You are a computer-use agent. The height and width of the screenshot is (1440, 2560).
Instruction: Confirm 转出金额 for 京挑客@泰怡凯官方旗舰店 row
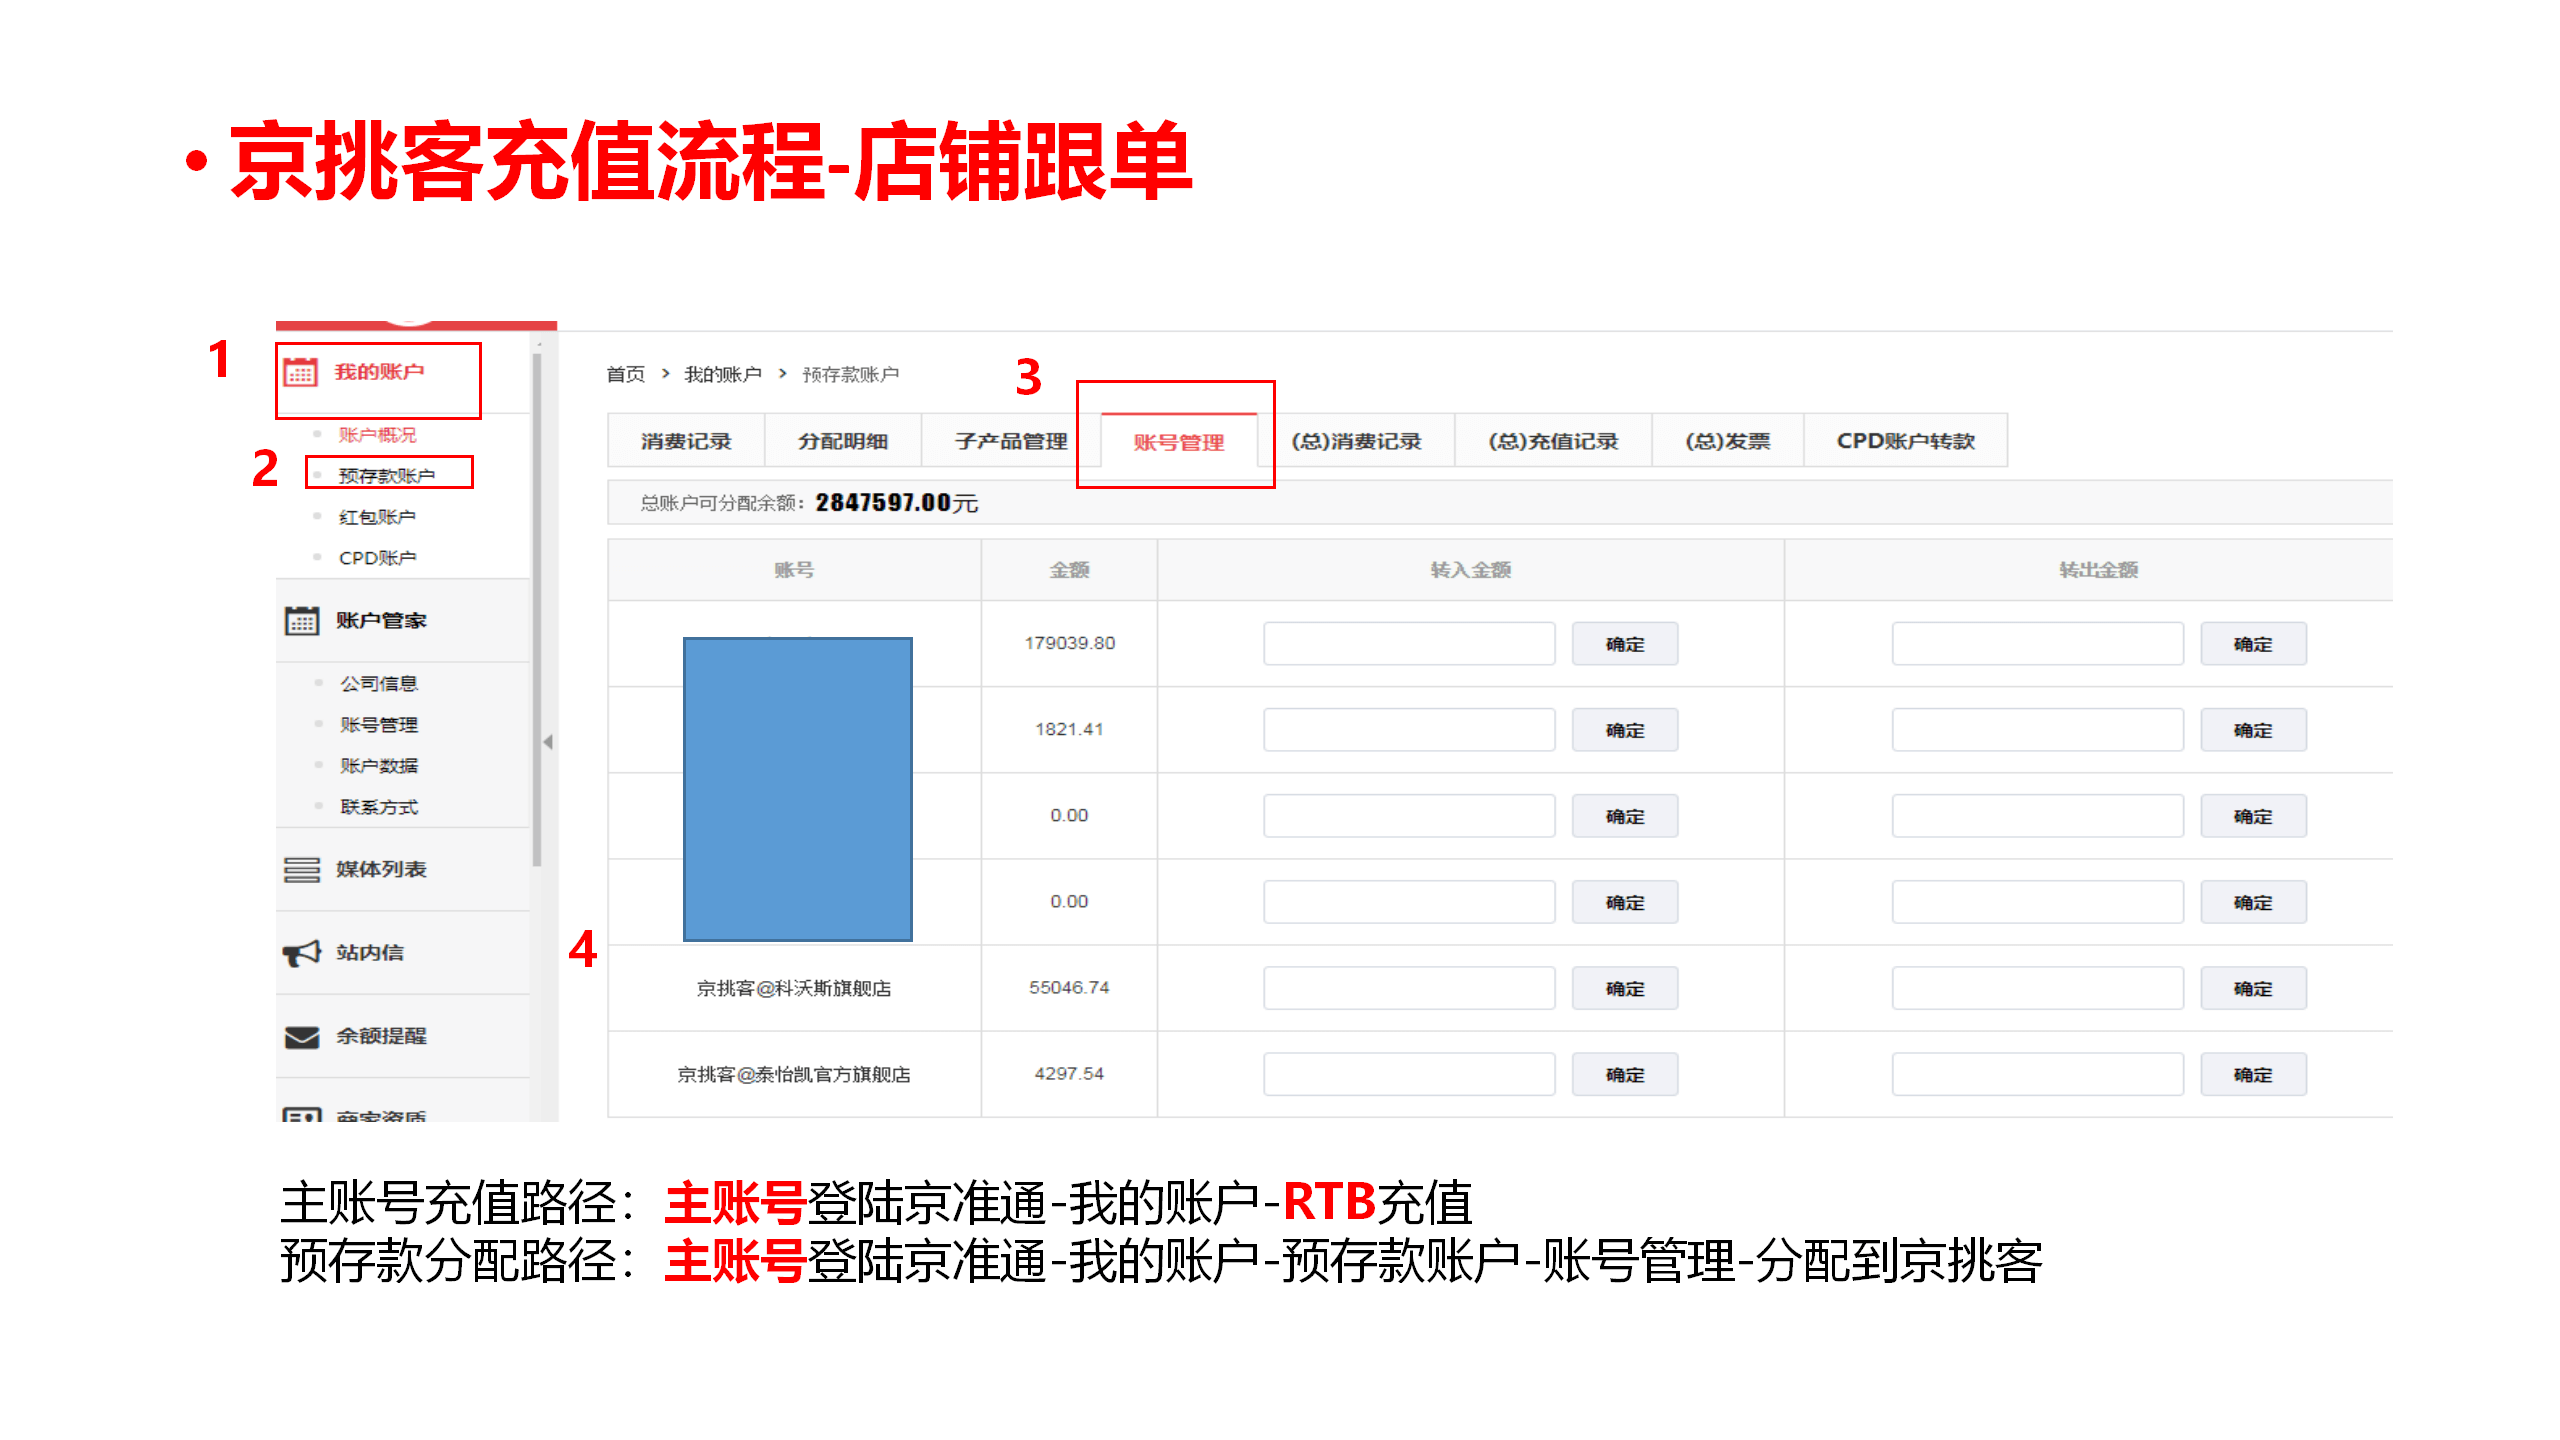(2252, 1074)
